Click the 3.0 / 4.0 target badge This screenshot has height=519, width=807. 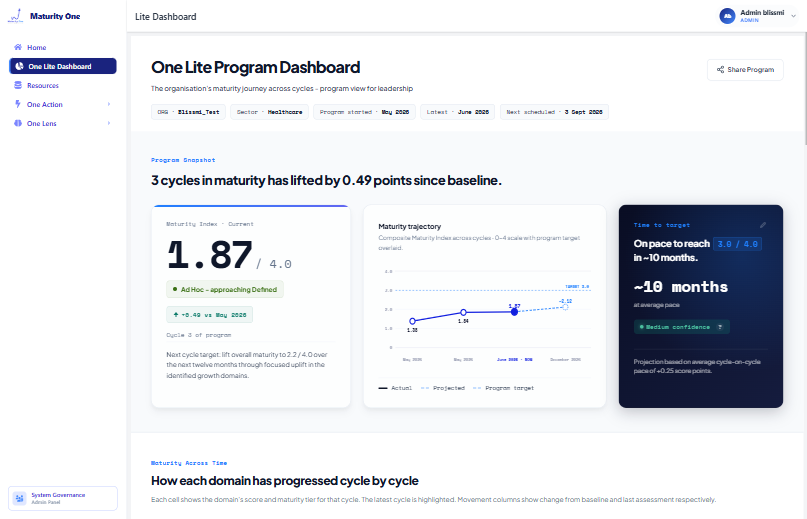738,244
